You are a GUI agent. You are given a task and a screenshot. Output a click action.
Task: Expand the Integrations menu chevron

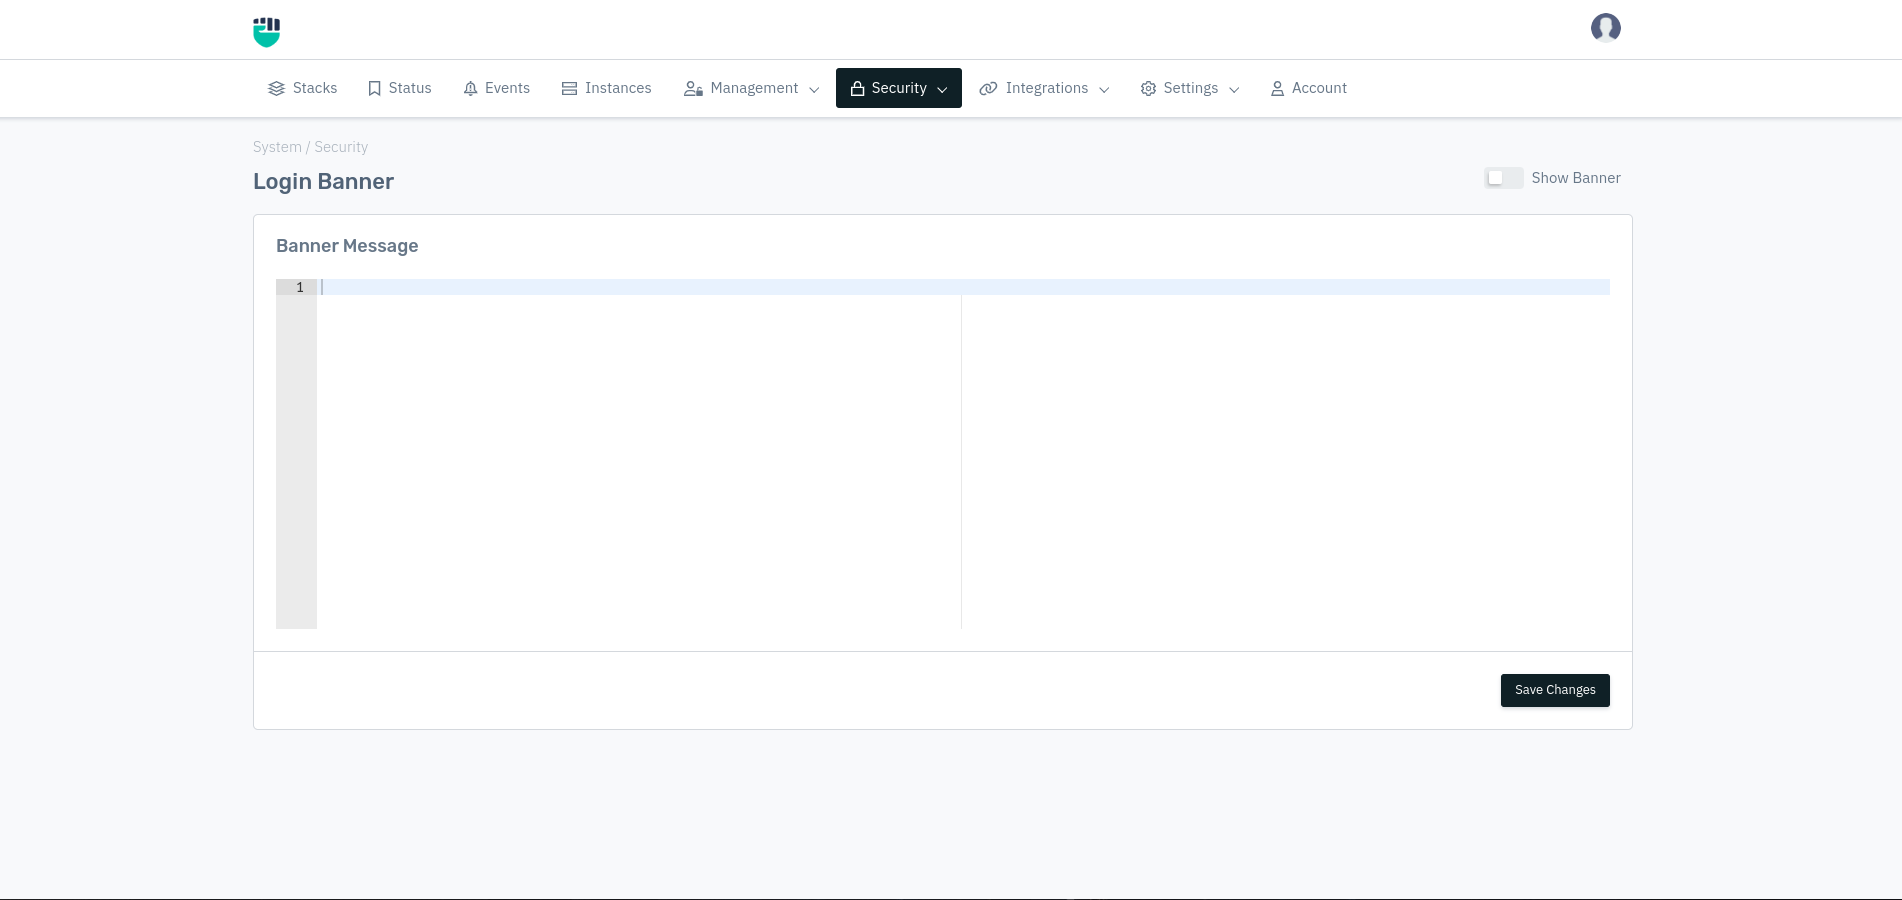[x=1104, y=89]
